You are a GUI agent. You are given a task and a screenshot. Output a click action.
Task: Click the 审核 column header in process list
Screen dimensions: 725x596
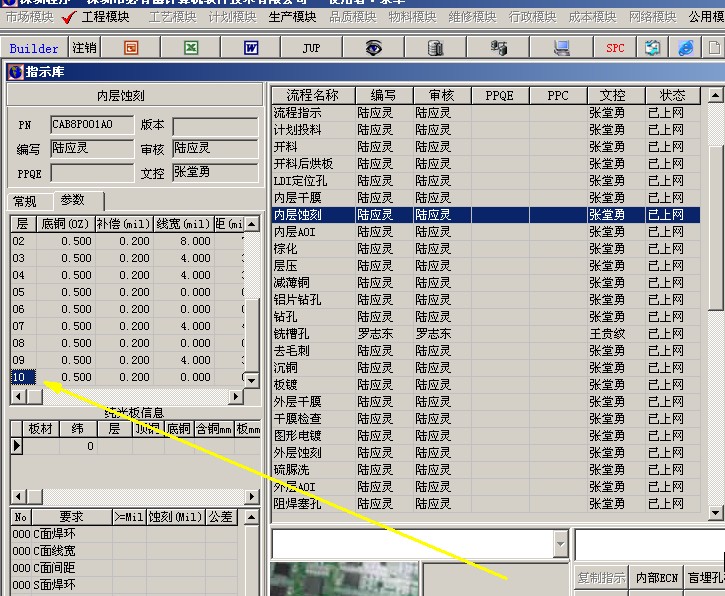(442, 95)
